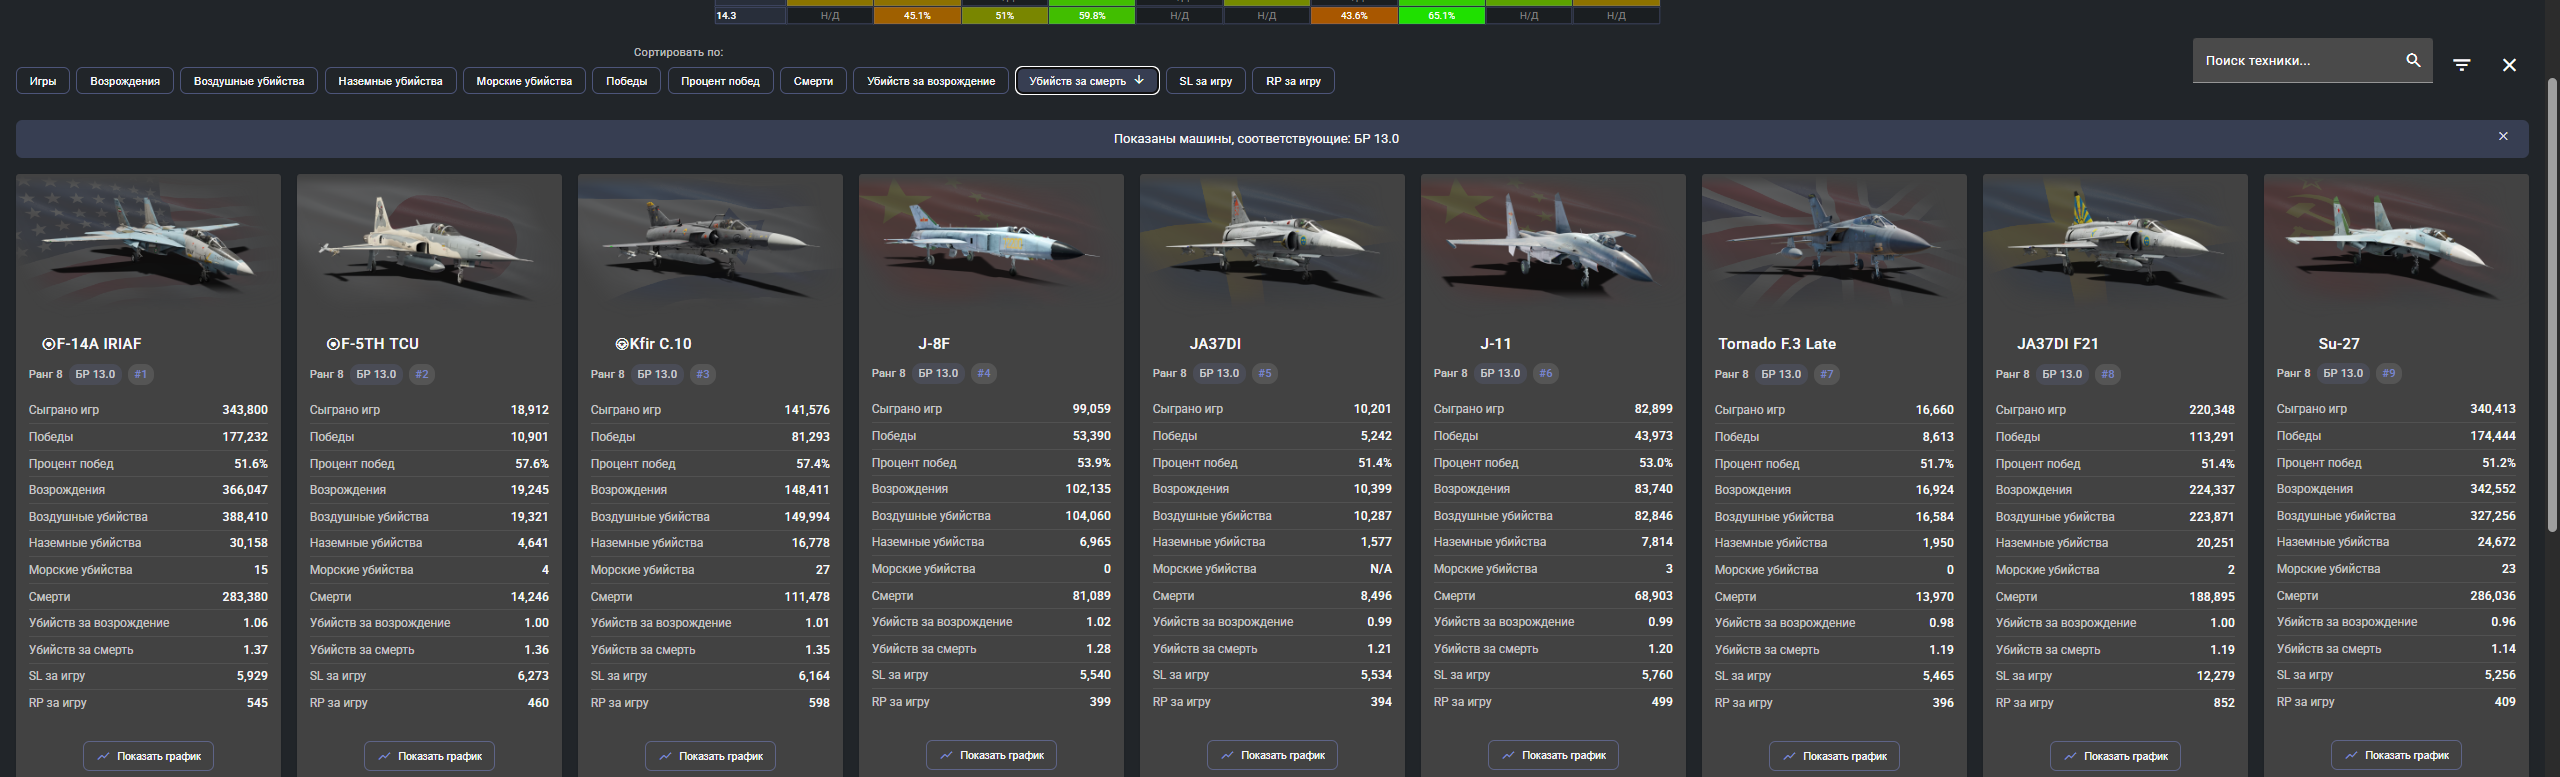
Task: Click the 14.3 row label in top table
Action: (x=750, y=16)
